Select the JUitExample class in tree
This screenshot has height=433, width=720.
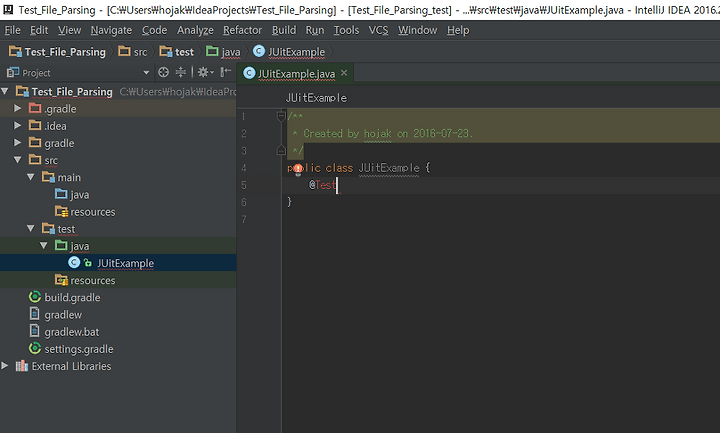click(x=125, y=263)
